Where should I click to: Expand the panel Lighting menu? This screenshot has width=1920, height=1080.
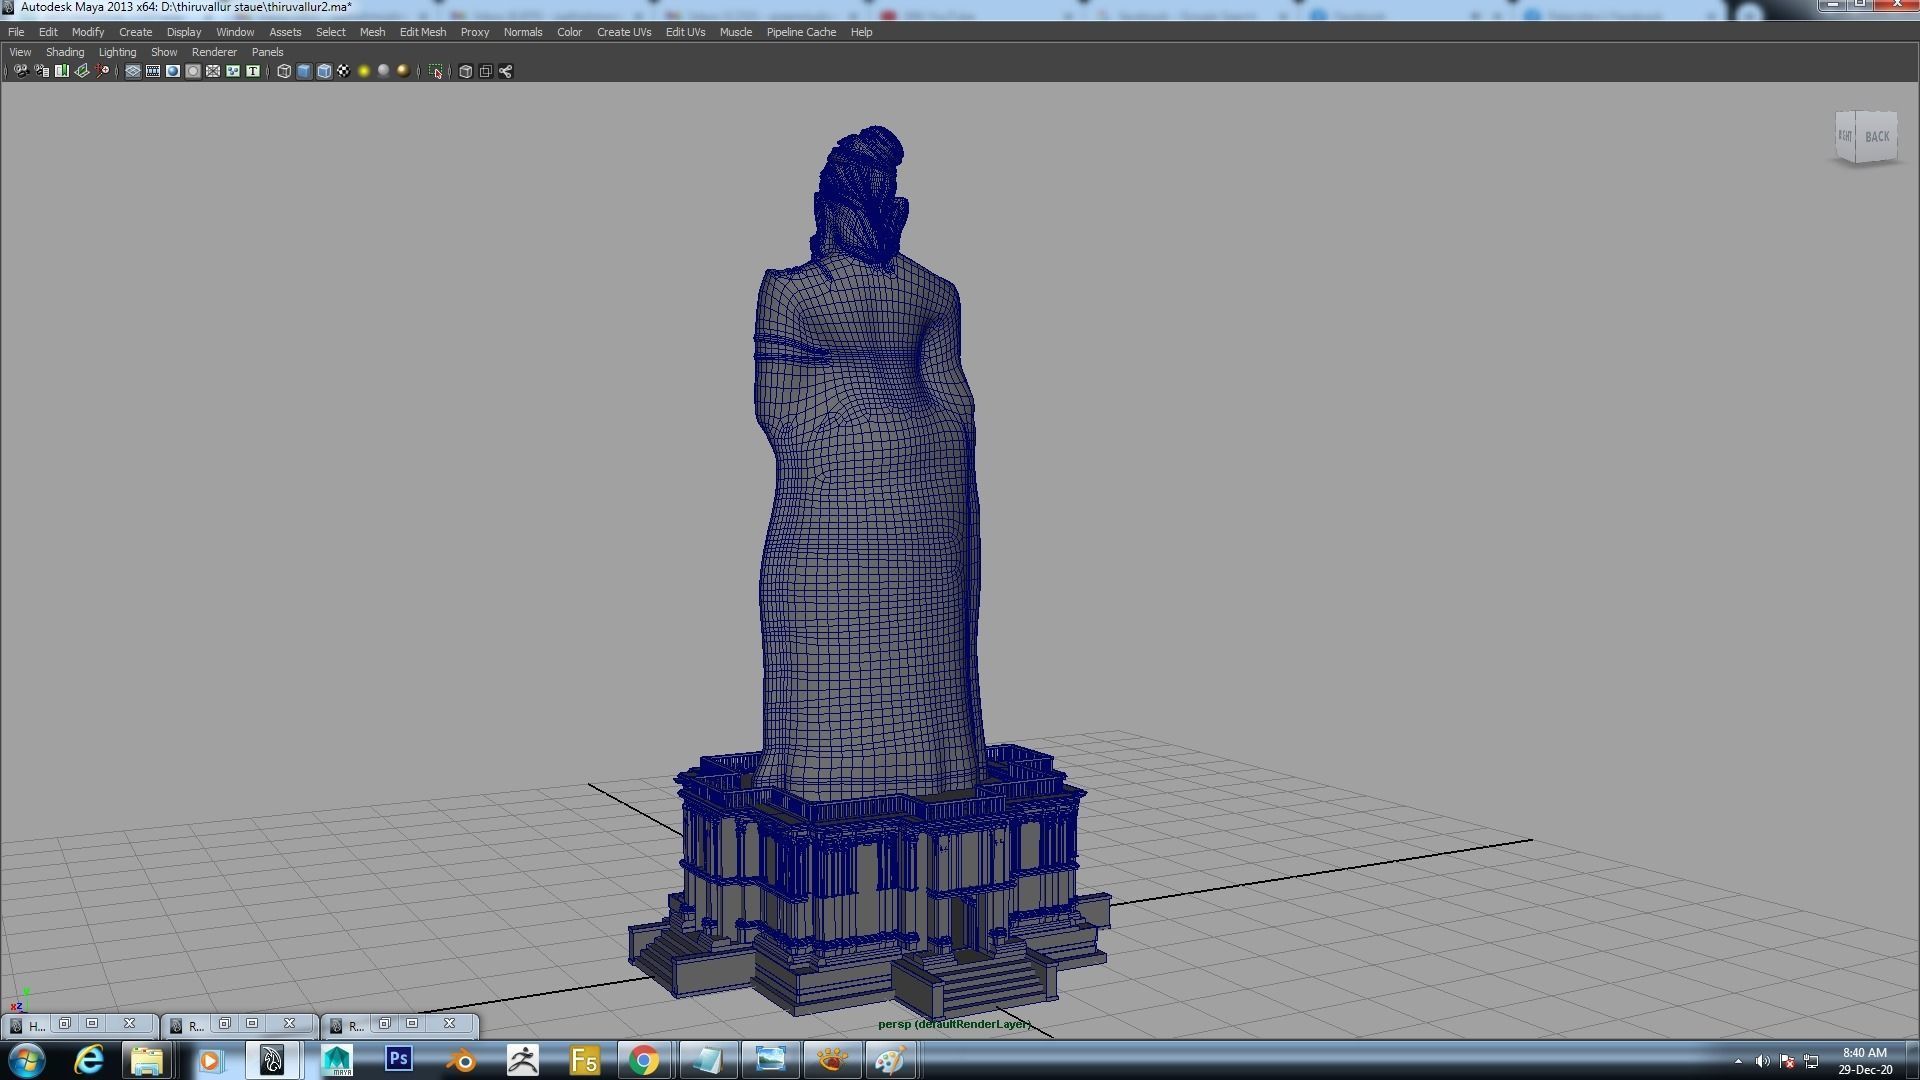pos(117,52)
